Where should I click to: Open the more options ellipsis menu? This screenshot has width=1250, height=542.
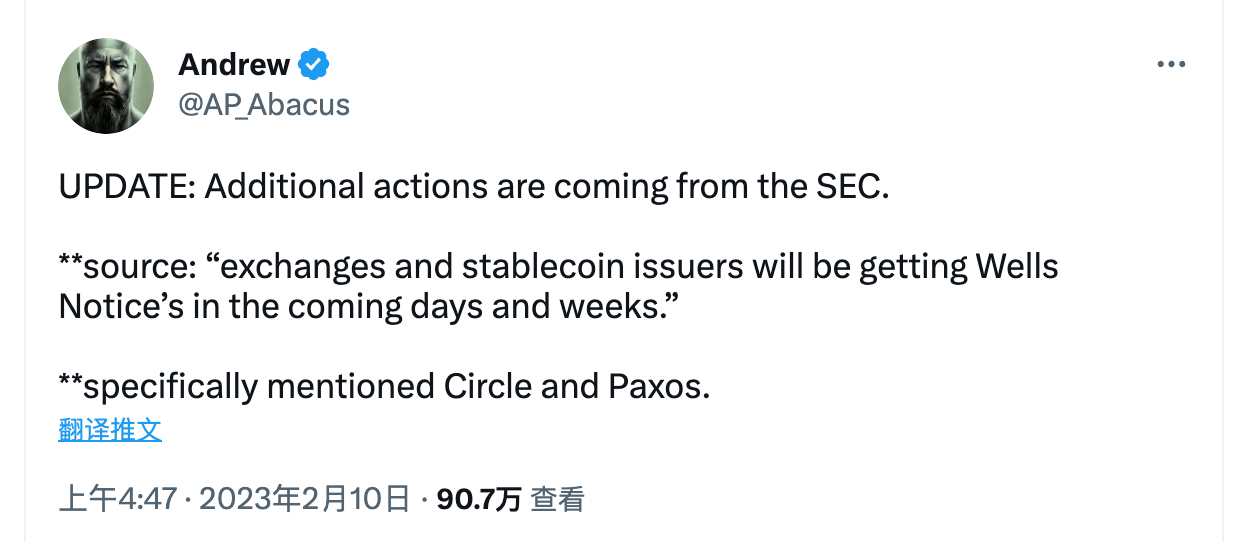(x=1171, y=65)
